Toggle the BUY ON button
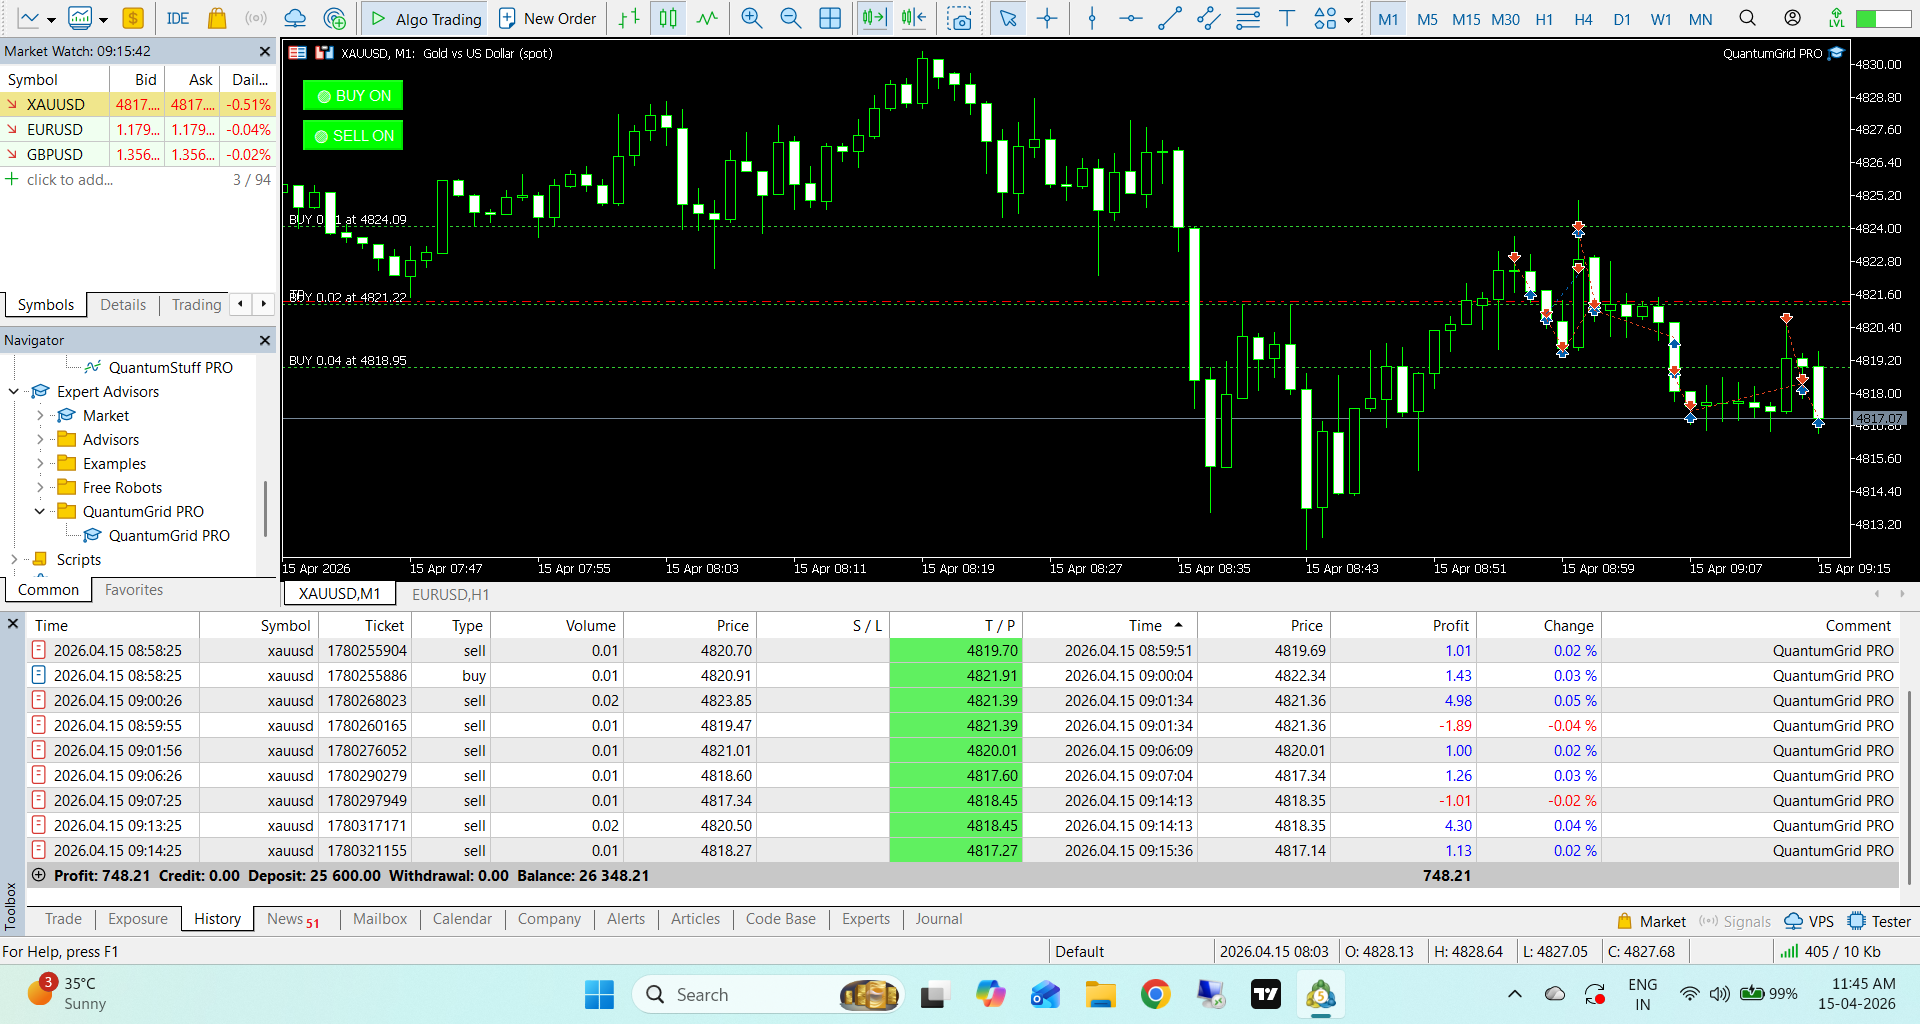Viewport: 1920px width, 1024px height. [x=353, y=96]
